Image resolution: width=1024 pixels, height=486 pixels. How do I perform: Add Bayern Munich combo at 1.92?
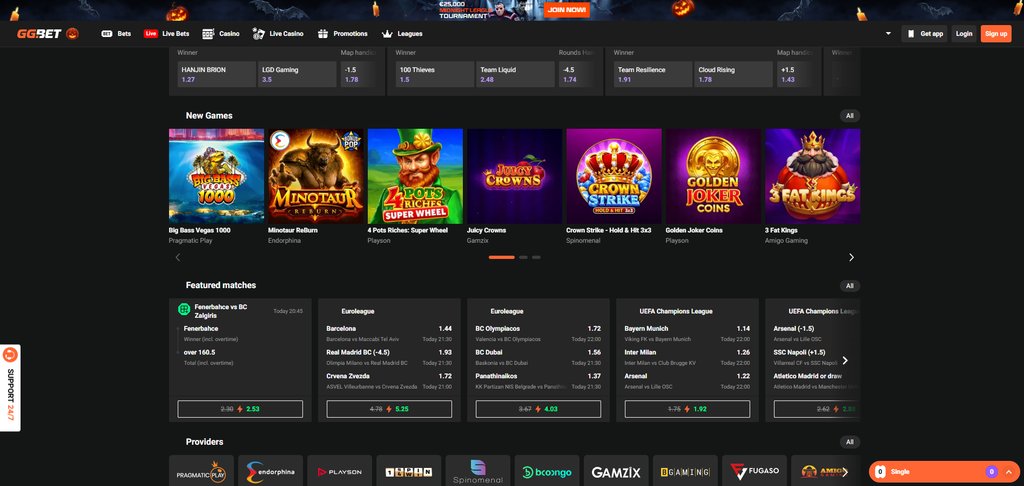tap(688, 409)
